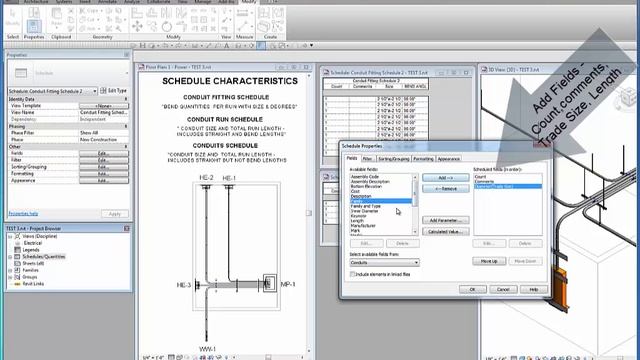Close the Project Browser panel
640x360 pixels.
127,229
